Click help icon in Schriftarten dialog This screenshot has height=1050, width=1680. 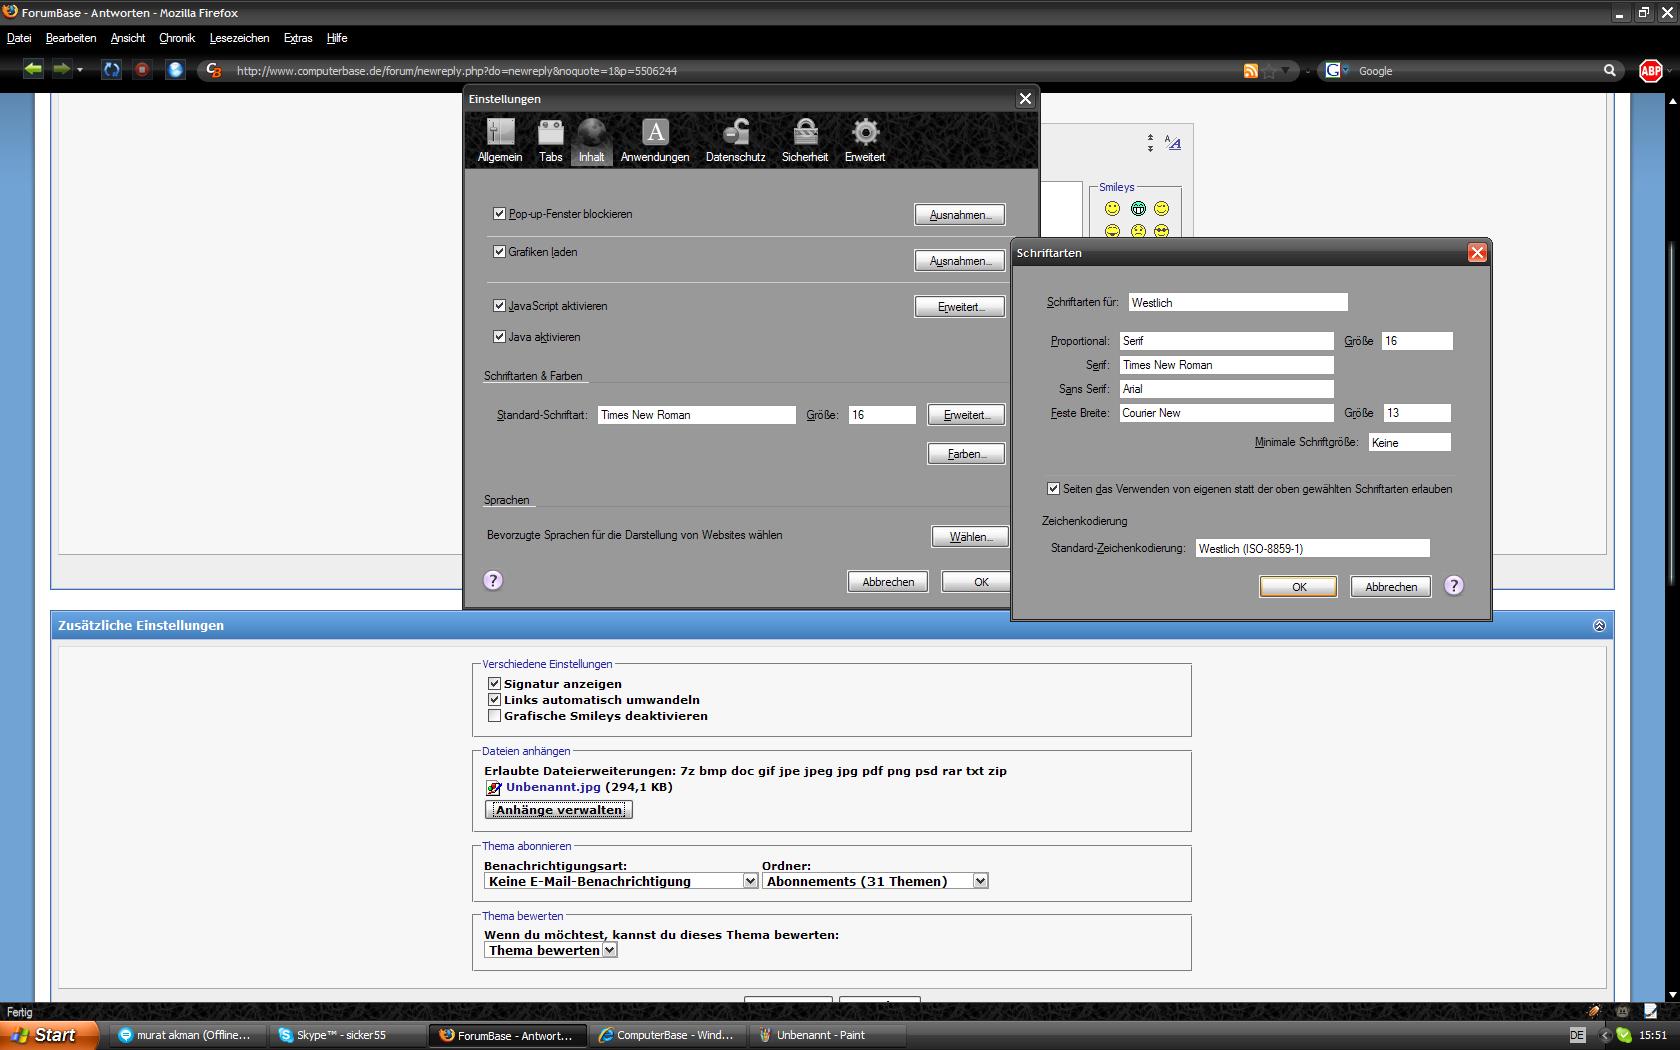tap(1454, 585)
